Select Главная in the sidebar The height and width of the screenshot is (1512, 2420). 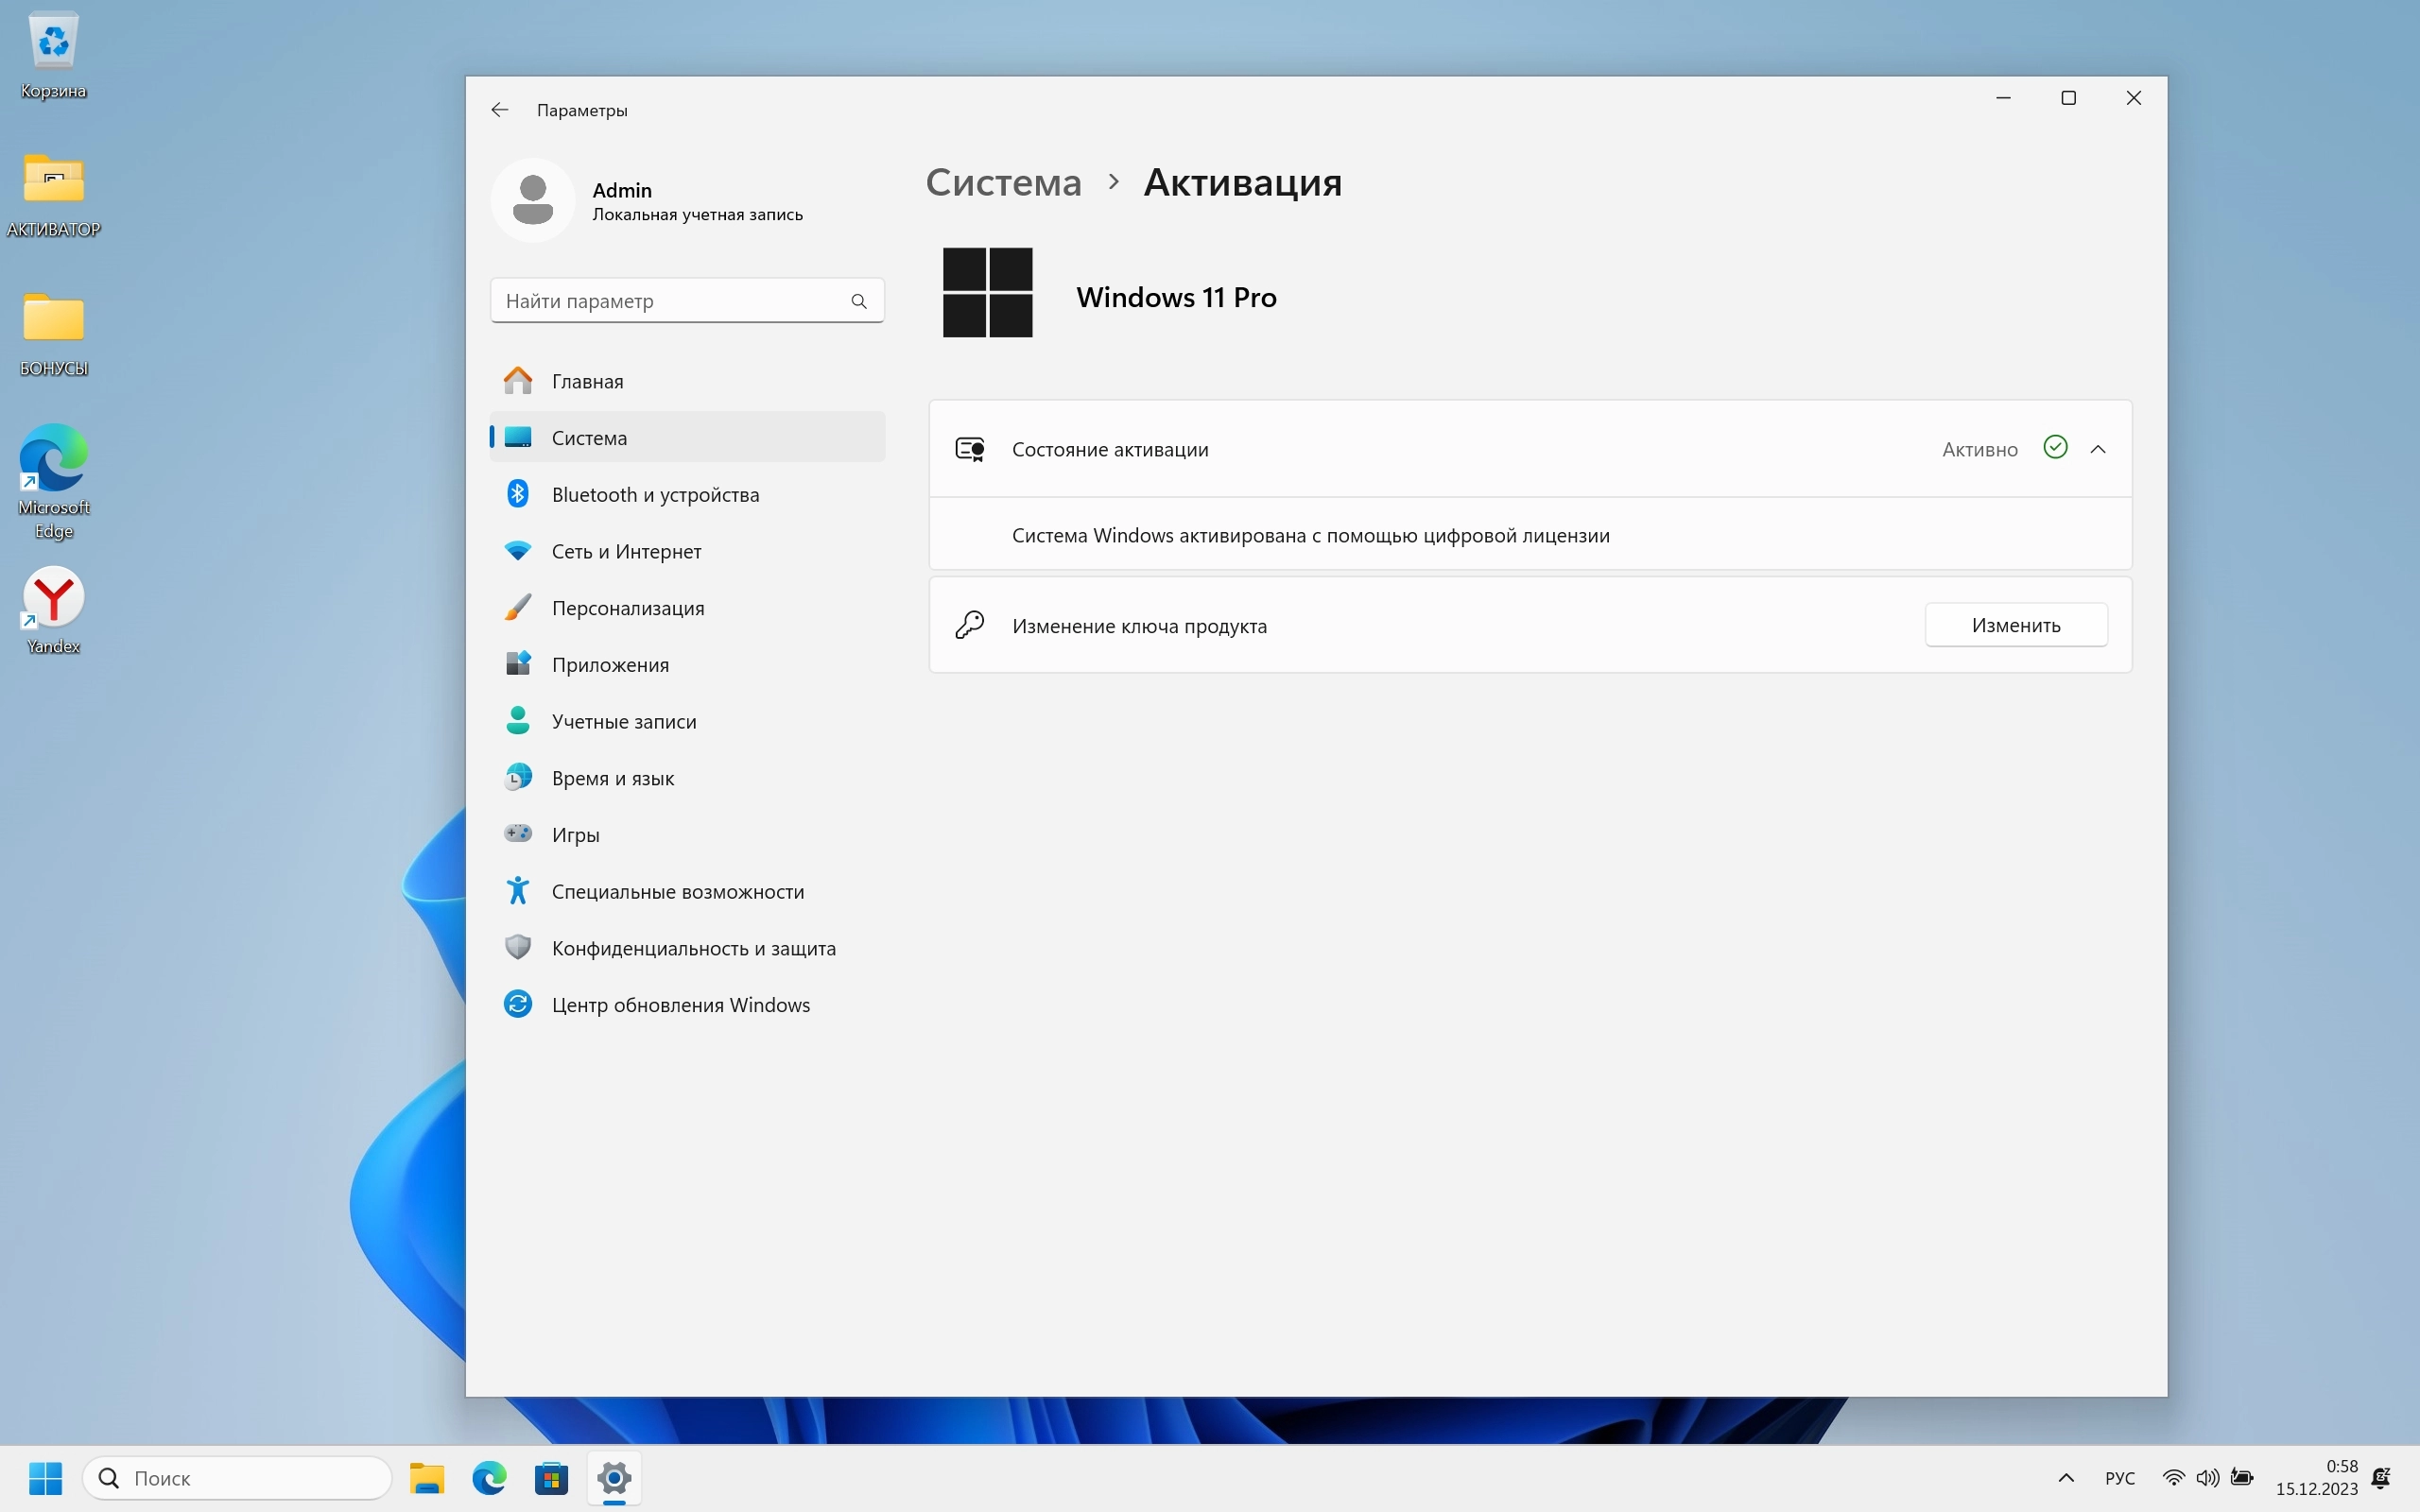click(x=587, y=381)
